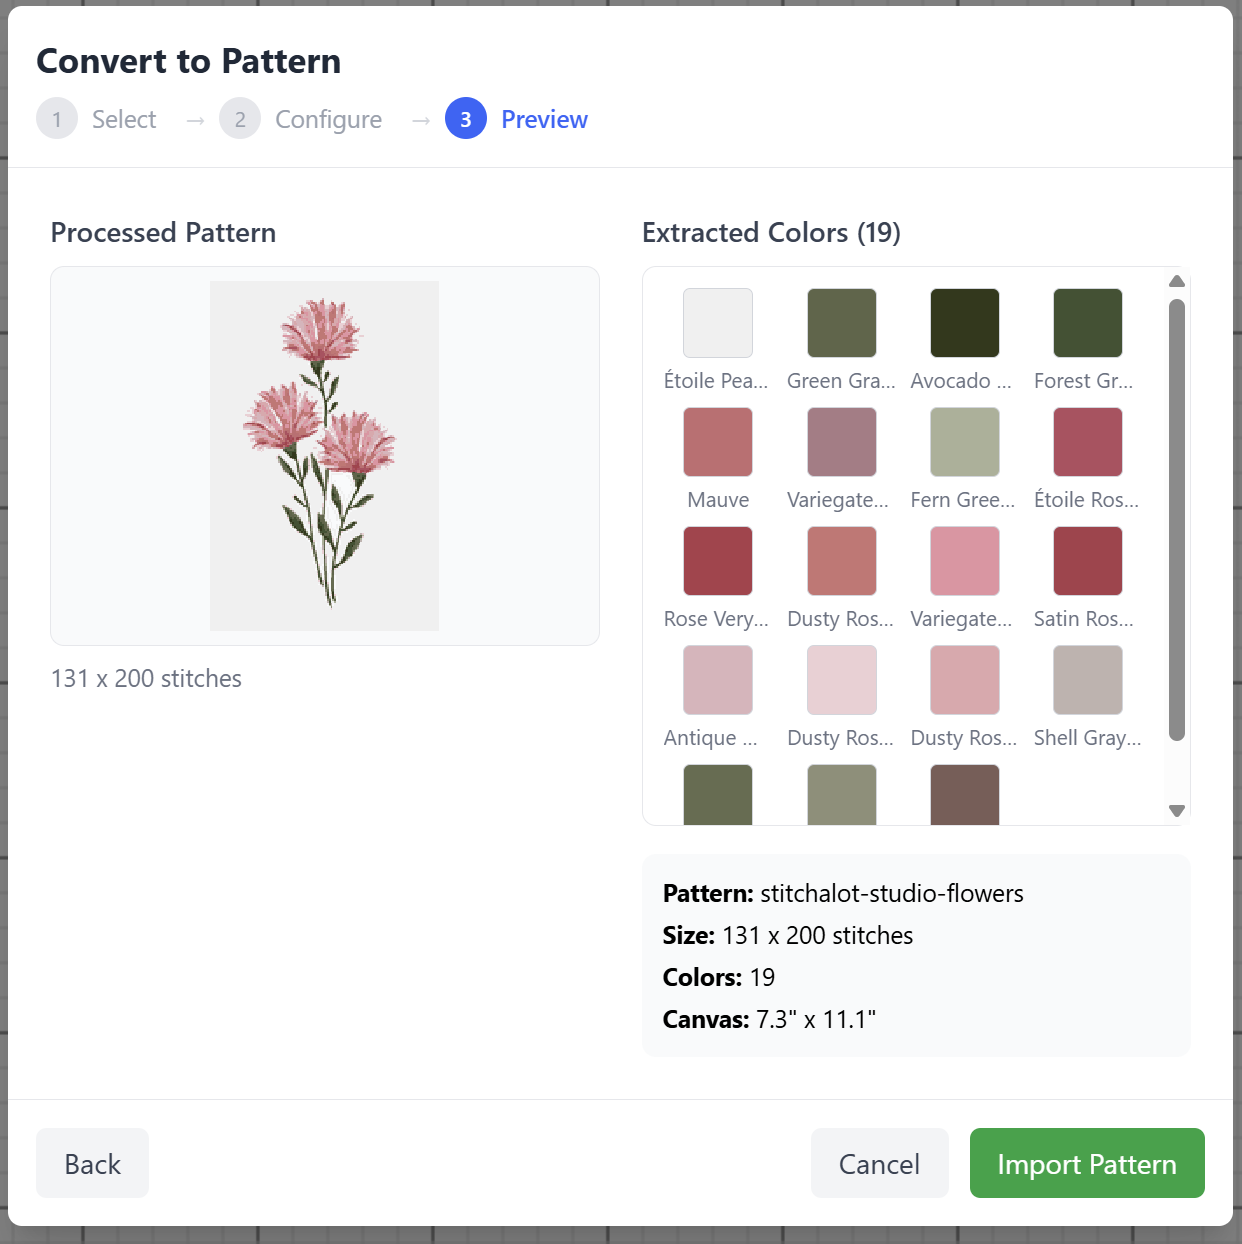The image size is (1242, 1244).
Task: Click the scroll-up arrow in colors list
Action: pyautogui.click(x=1177, y=281)
